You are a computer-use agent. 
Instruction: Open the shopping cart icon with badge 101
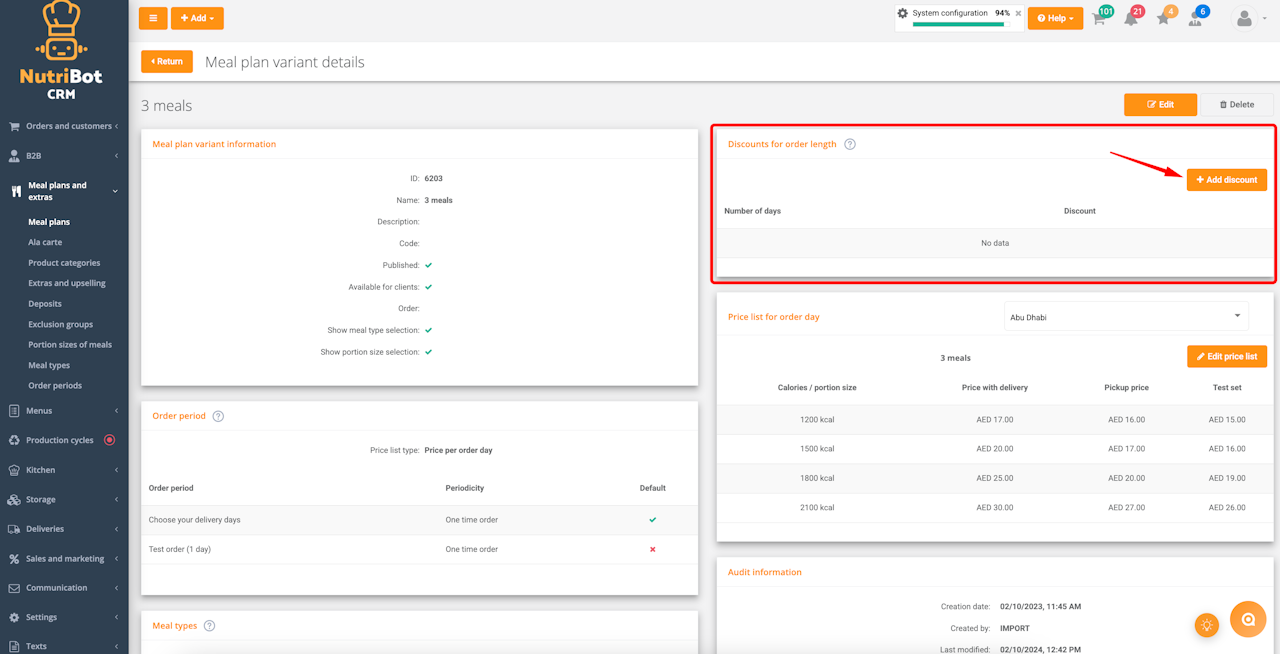click(x=1100, y=18)
